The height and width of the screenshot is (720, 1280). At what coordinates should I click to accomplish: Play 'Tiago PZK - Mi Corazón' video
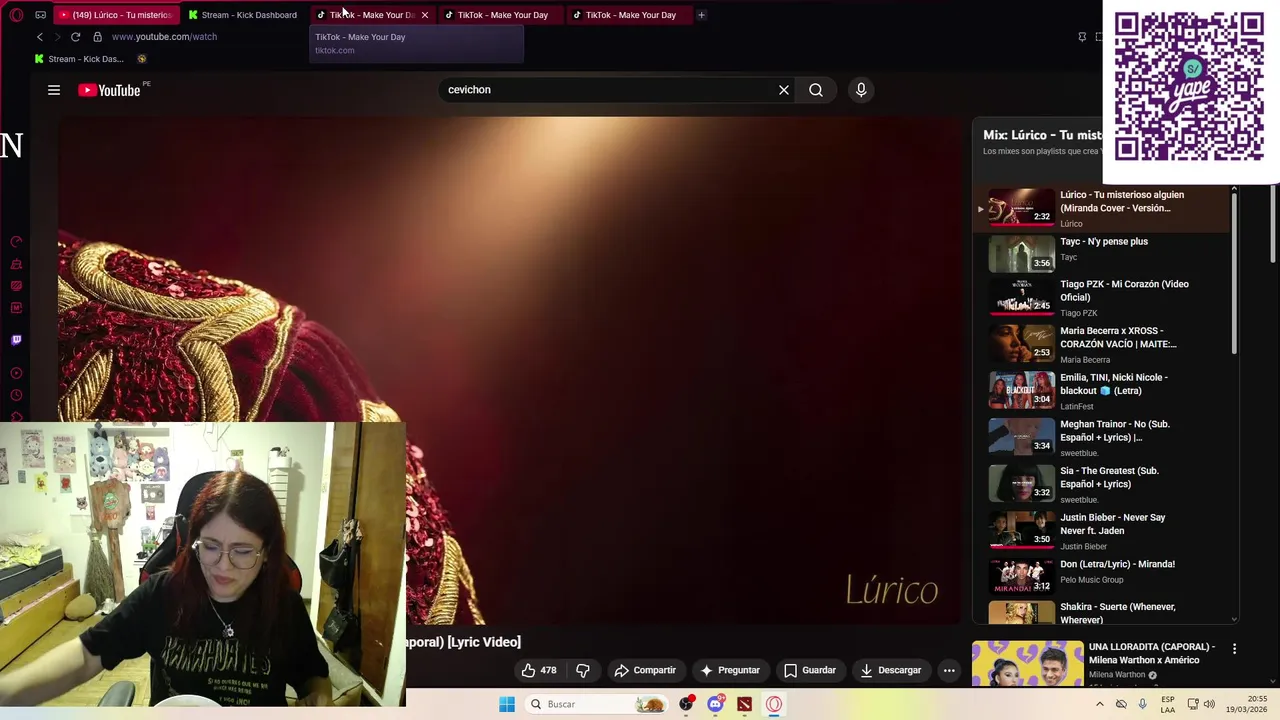[x=1101, y=298]
